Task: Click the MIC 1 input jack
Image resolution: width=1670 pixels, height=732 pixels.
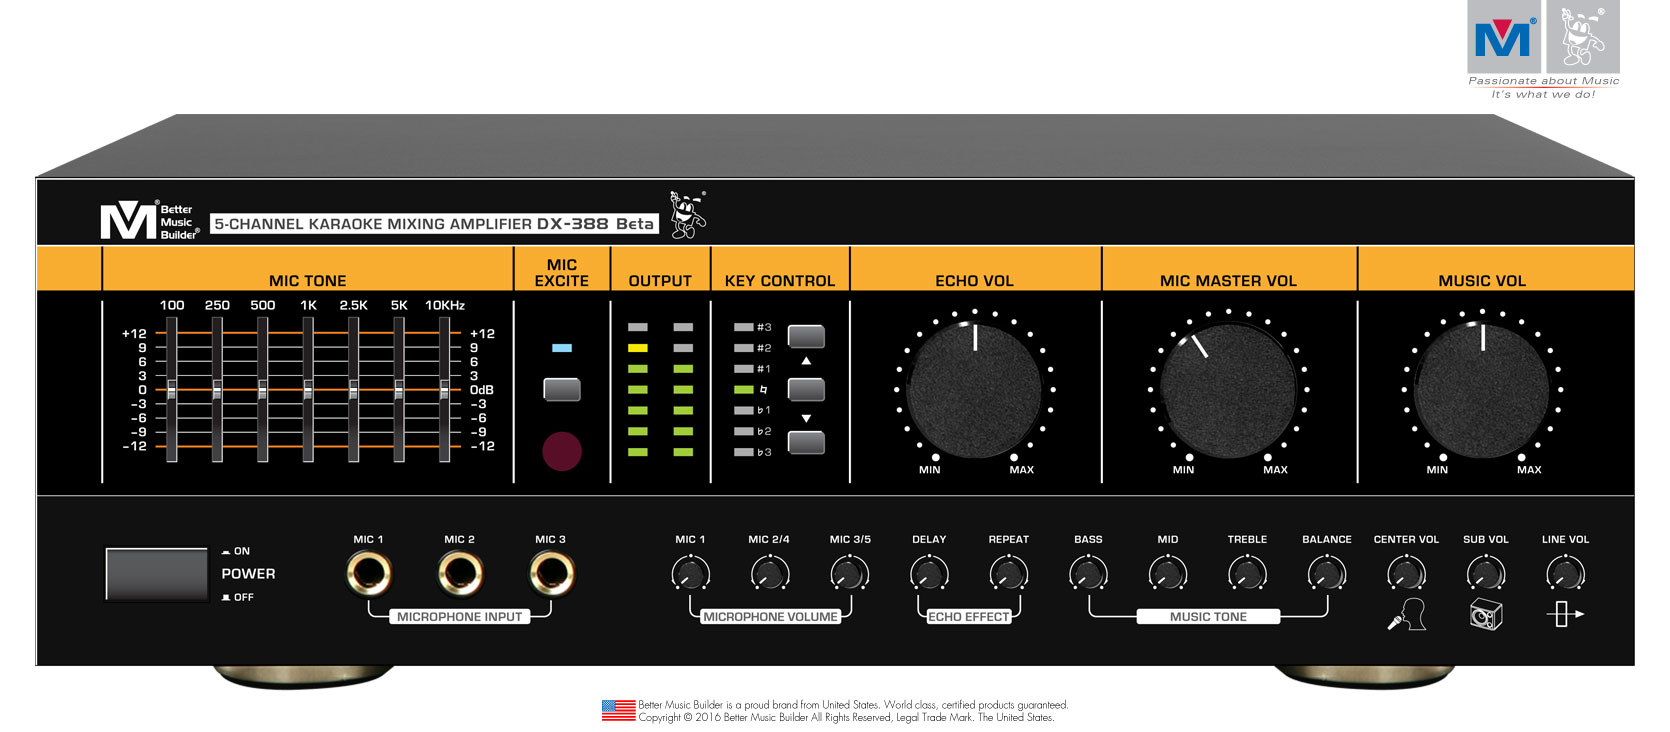Action: point(369,574)
